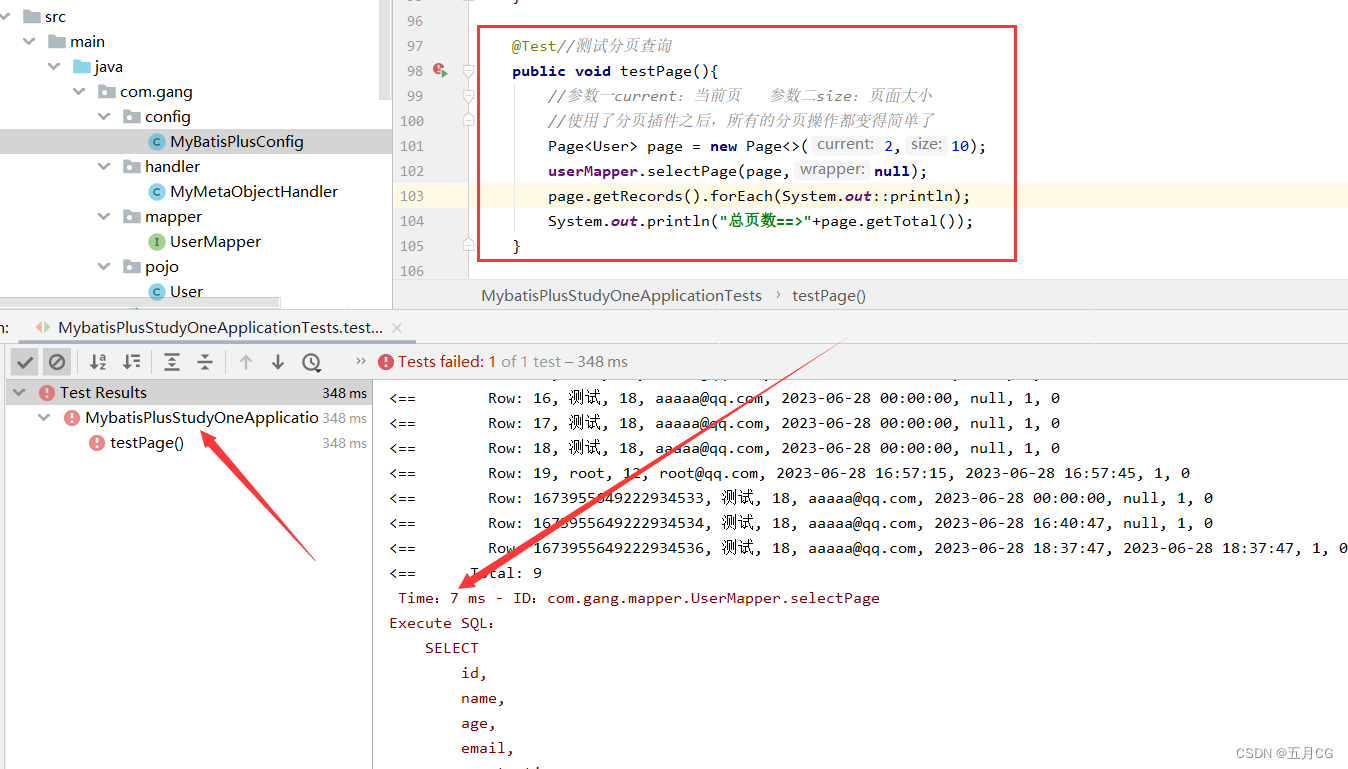Close the MybatisPlusStudyOneApplicationTests run tab

(397, 327)
